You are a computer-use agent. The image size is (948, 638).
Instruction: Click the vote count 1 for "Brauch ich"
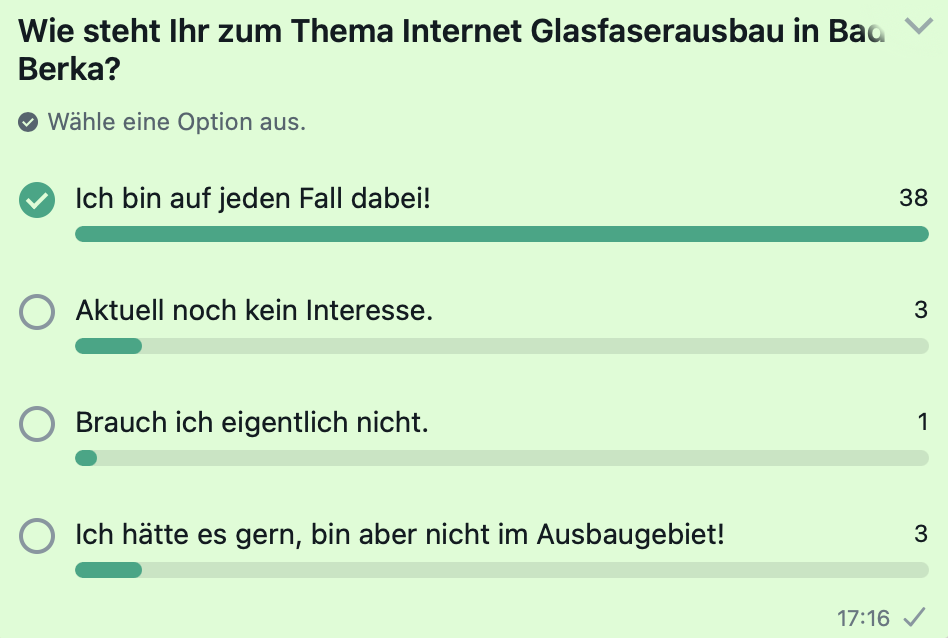(923, 422)
